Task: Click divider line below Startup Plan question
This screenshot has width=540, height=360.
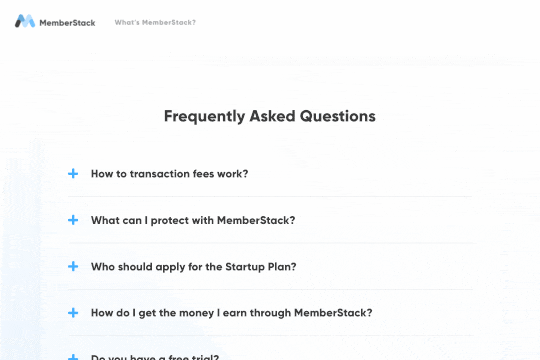Action: (270, 289)
